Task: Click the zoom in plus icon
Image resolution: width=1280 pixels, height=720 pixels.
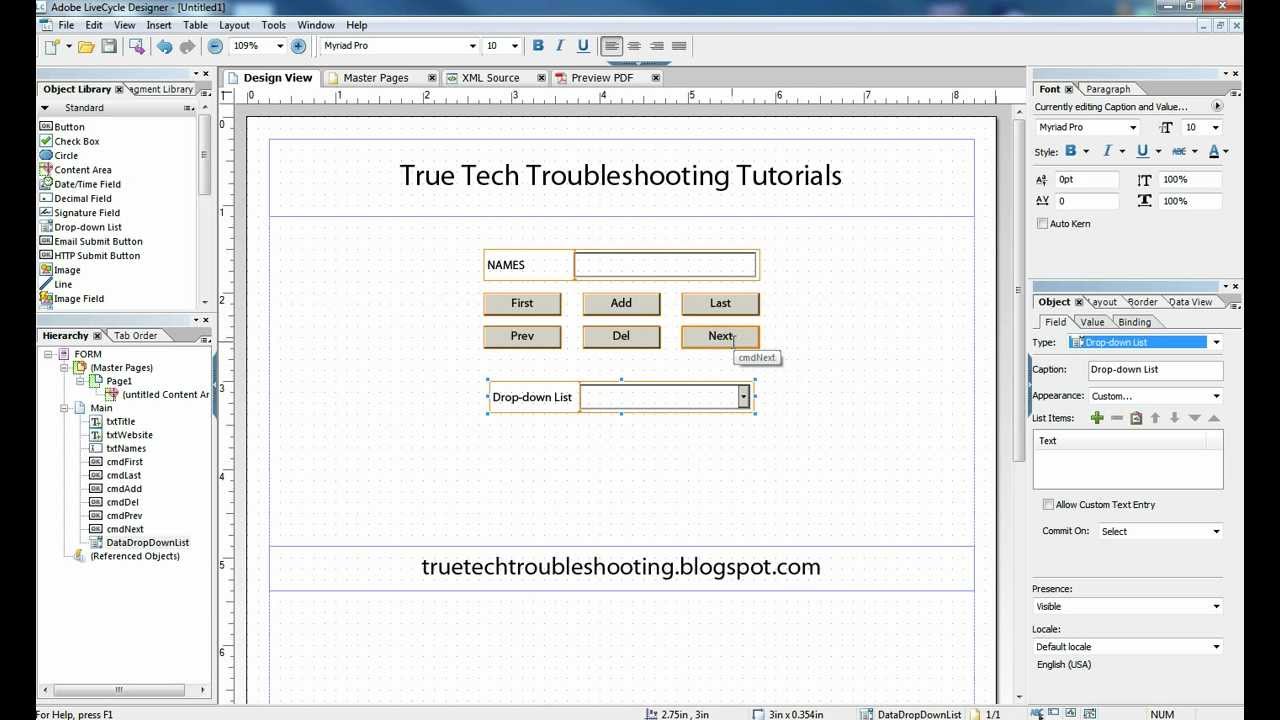Action: coord(298,46)
